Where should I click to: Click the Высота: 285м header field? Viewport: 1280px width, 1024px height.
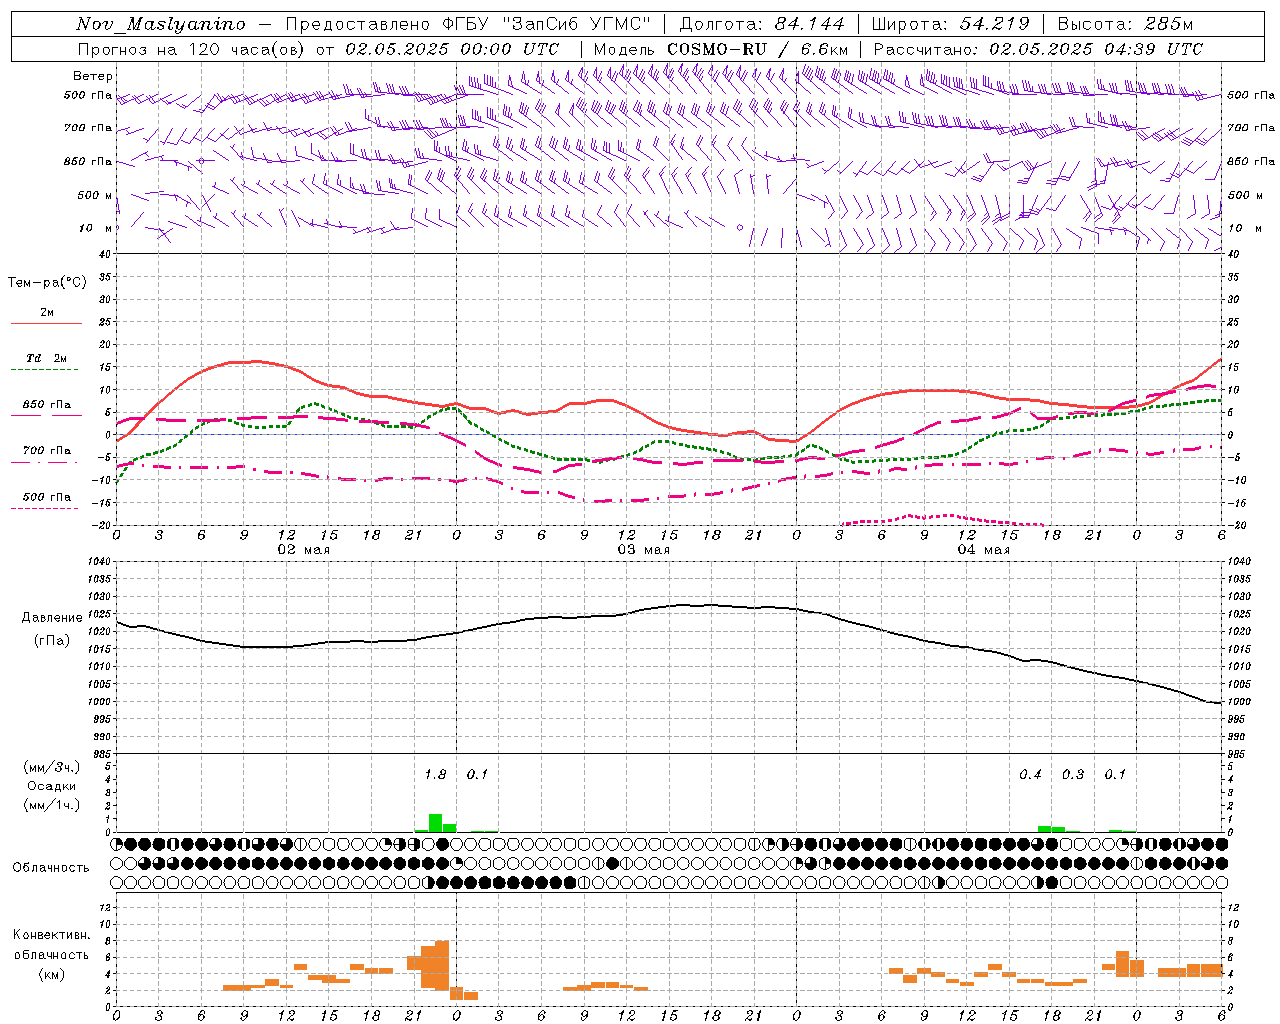pos(1125,24)
